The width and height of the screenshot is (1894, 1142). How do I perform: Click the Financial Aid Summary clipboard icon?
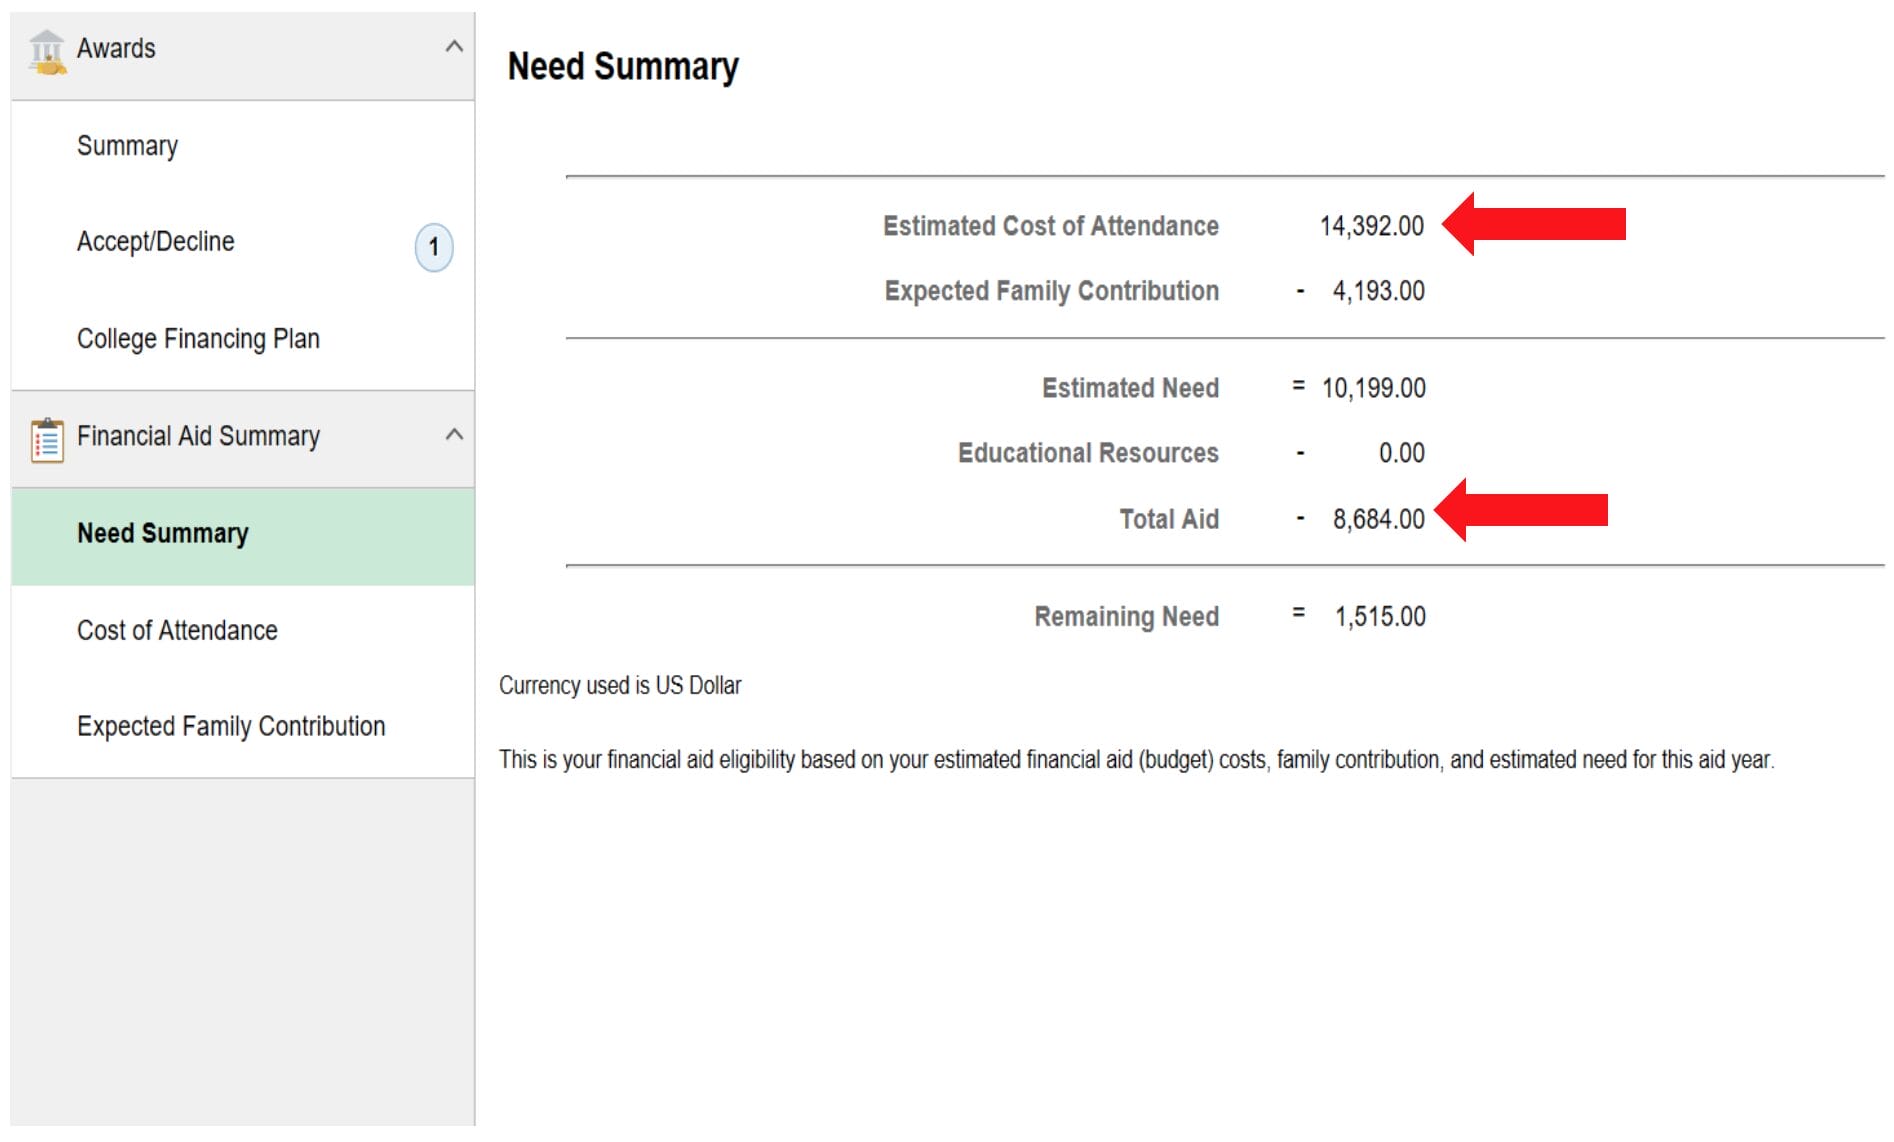point(47,440)
